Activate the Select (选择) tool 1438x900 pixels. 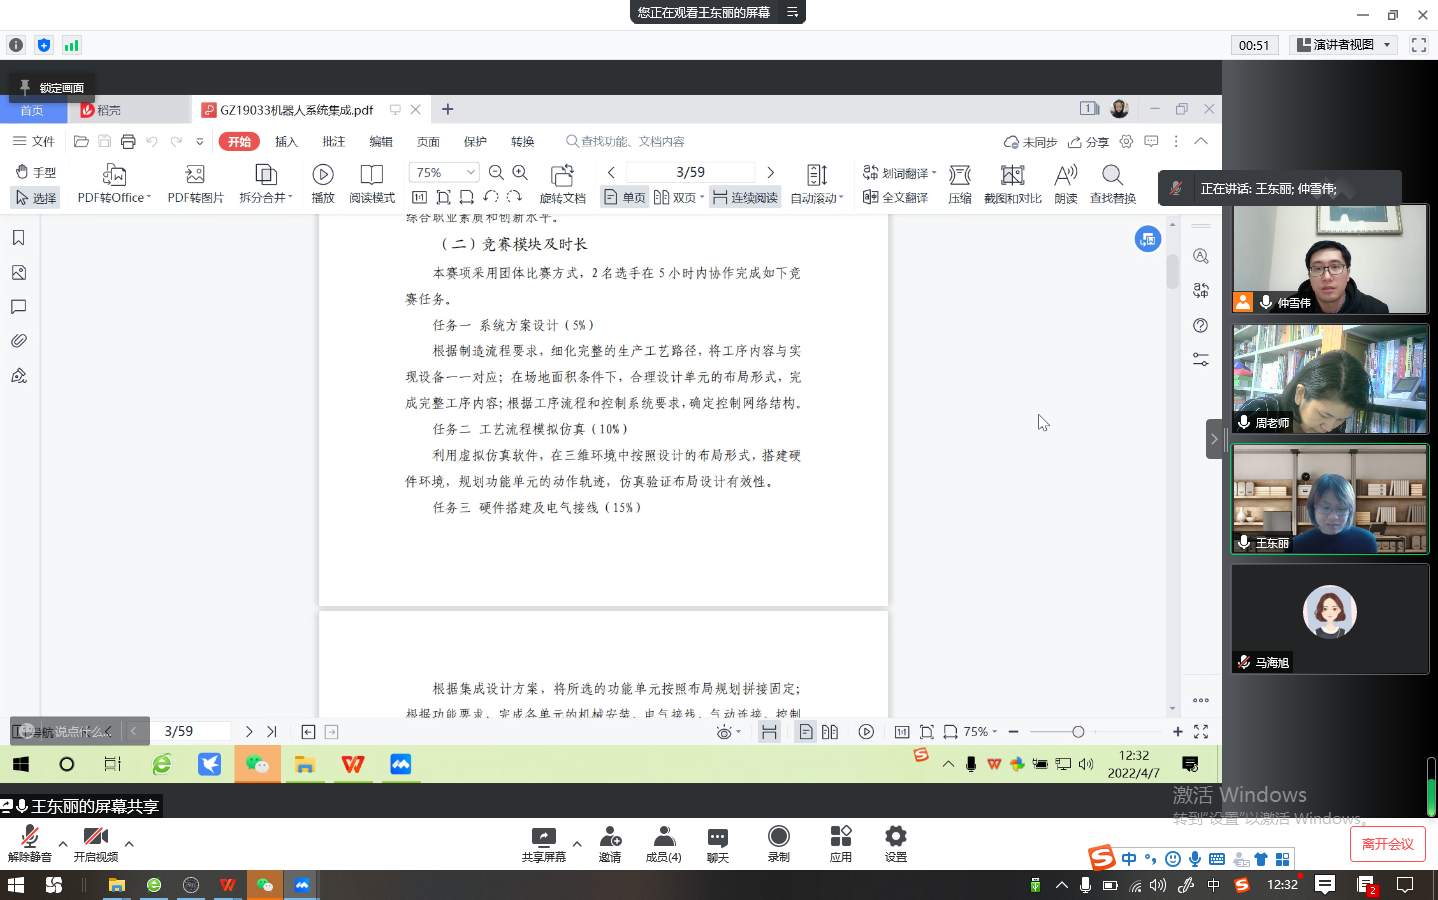[x=36, y=198]
